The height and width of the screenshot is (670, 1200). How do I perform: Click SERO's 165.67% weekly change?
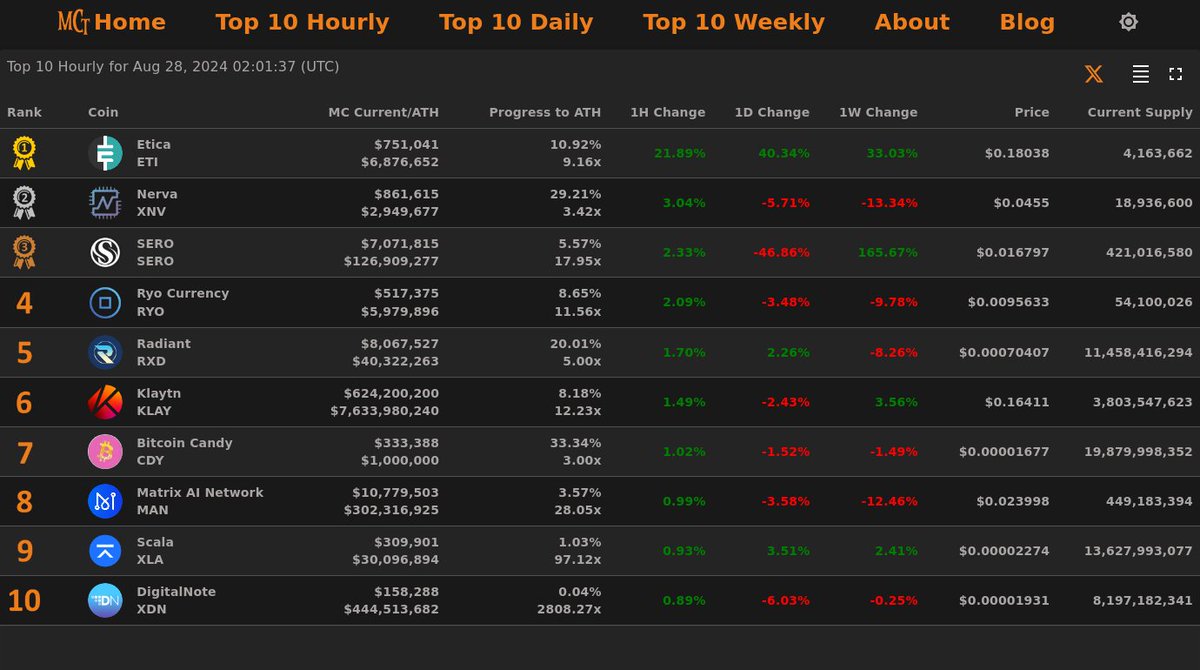coord(888,253)
